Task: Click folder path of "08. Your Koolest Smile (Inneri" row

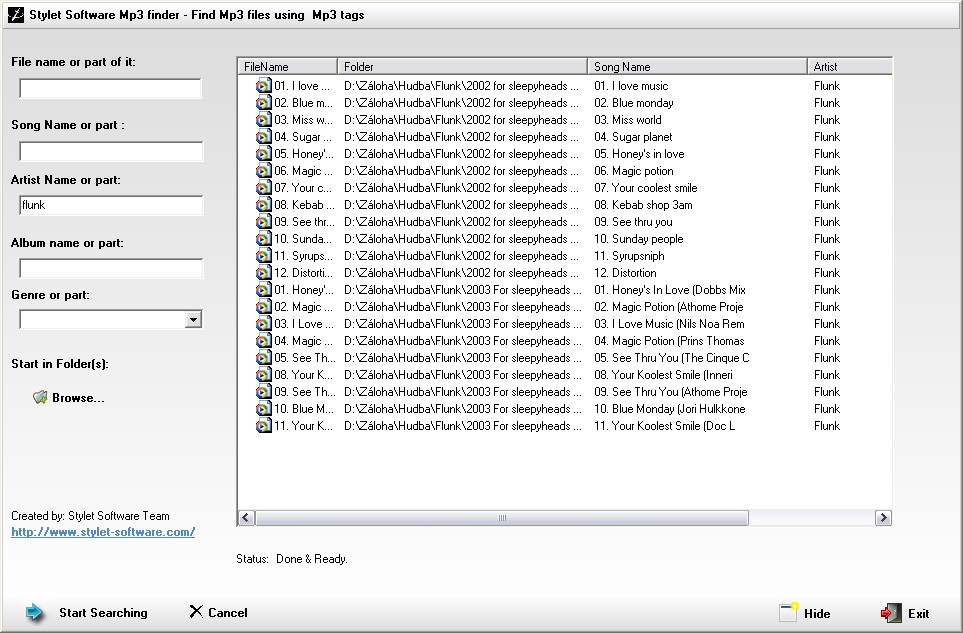Action: point(462,375)
